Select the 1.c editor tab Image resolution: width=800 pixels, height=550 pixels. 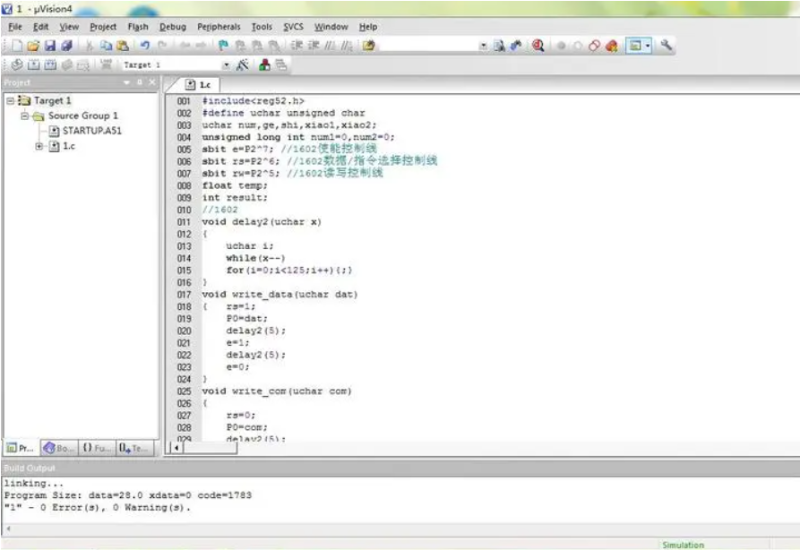pyautogui.click(x=199, y=85)
